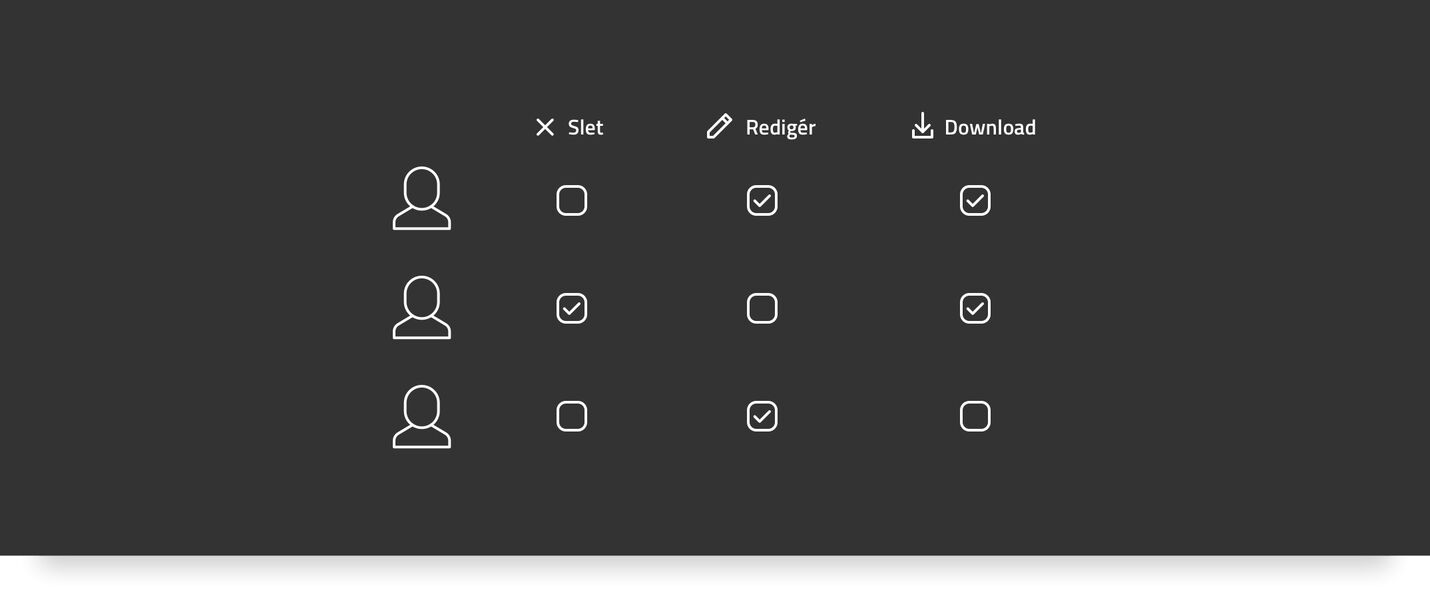Click the pencil icon beside Redigér
This screenshot has width=1430, height=594.
click(719, 126)
